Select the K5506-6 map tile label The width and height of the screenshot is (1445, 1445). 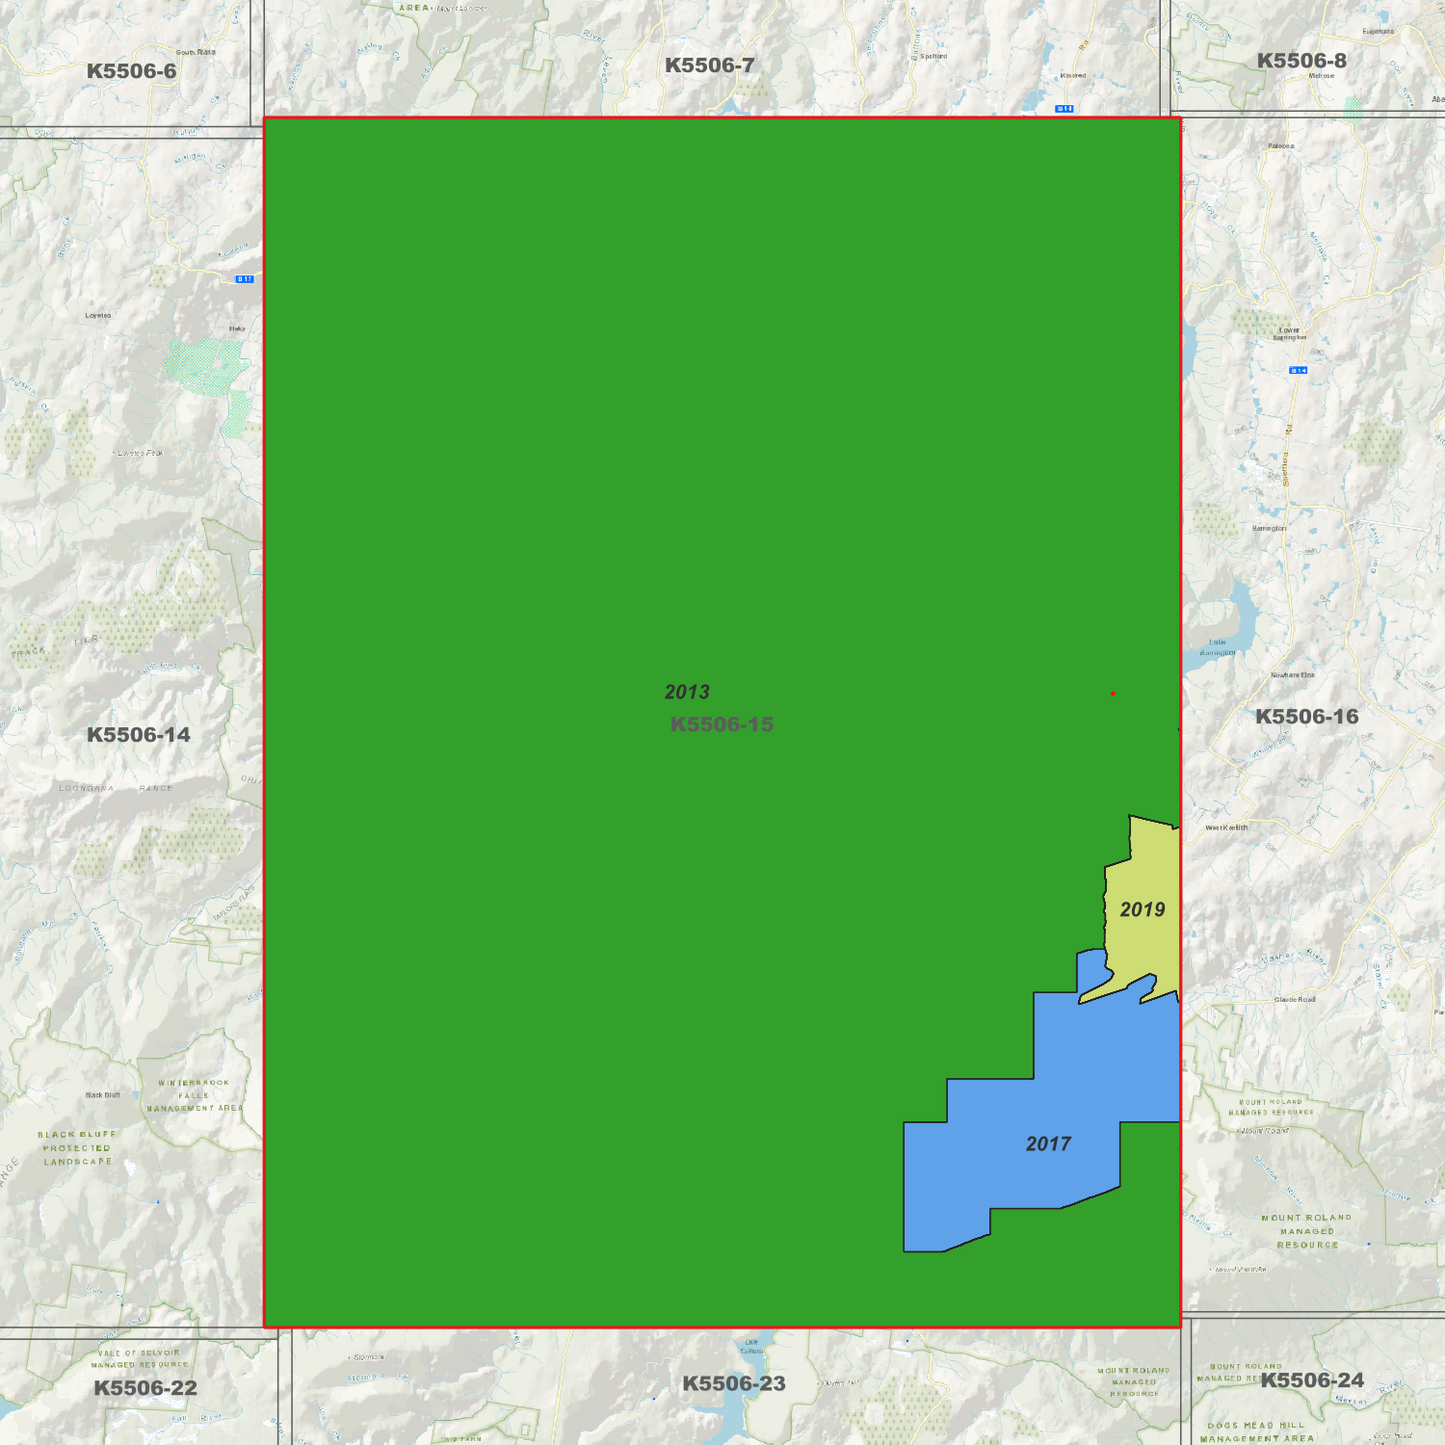pos(131,71)
